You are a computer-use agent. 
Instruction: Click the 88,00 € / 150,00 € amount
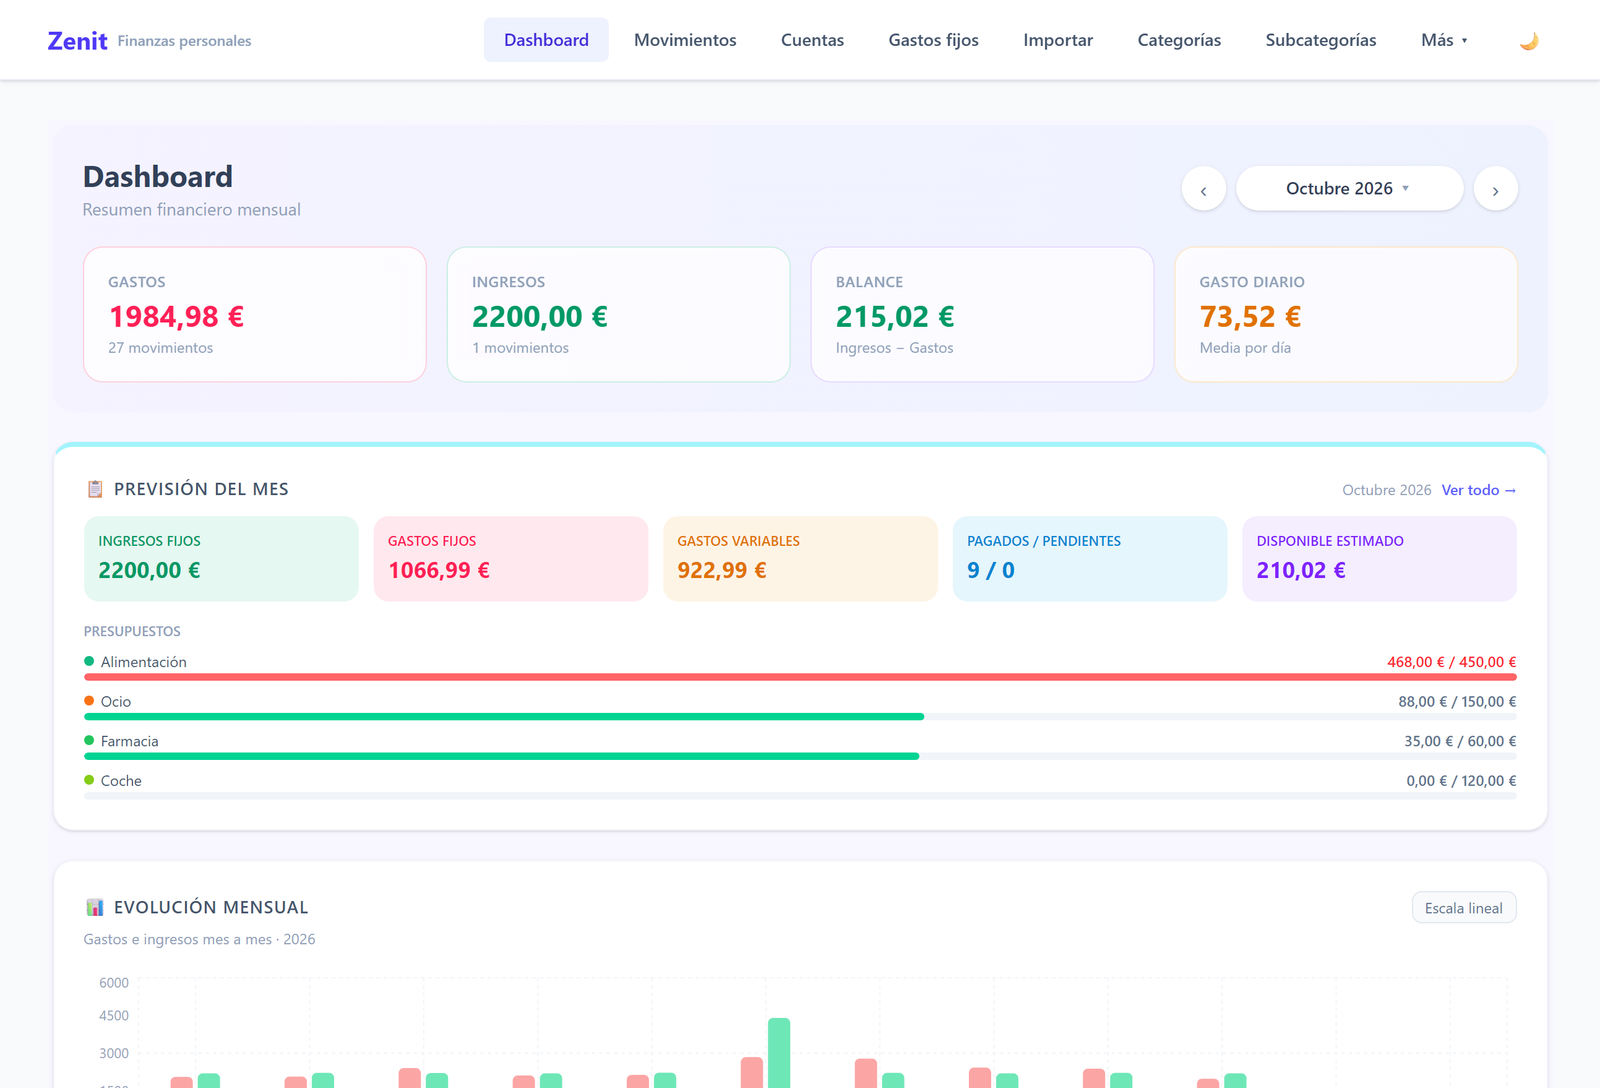pos(1457,702)
